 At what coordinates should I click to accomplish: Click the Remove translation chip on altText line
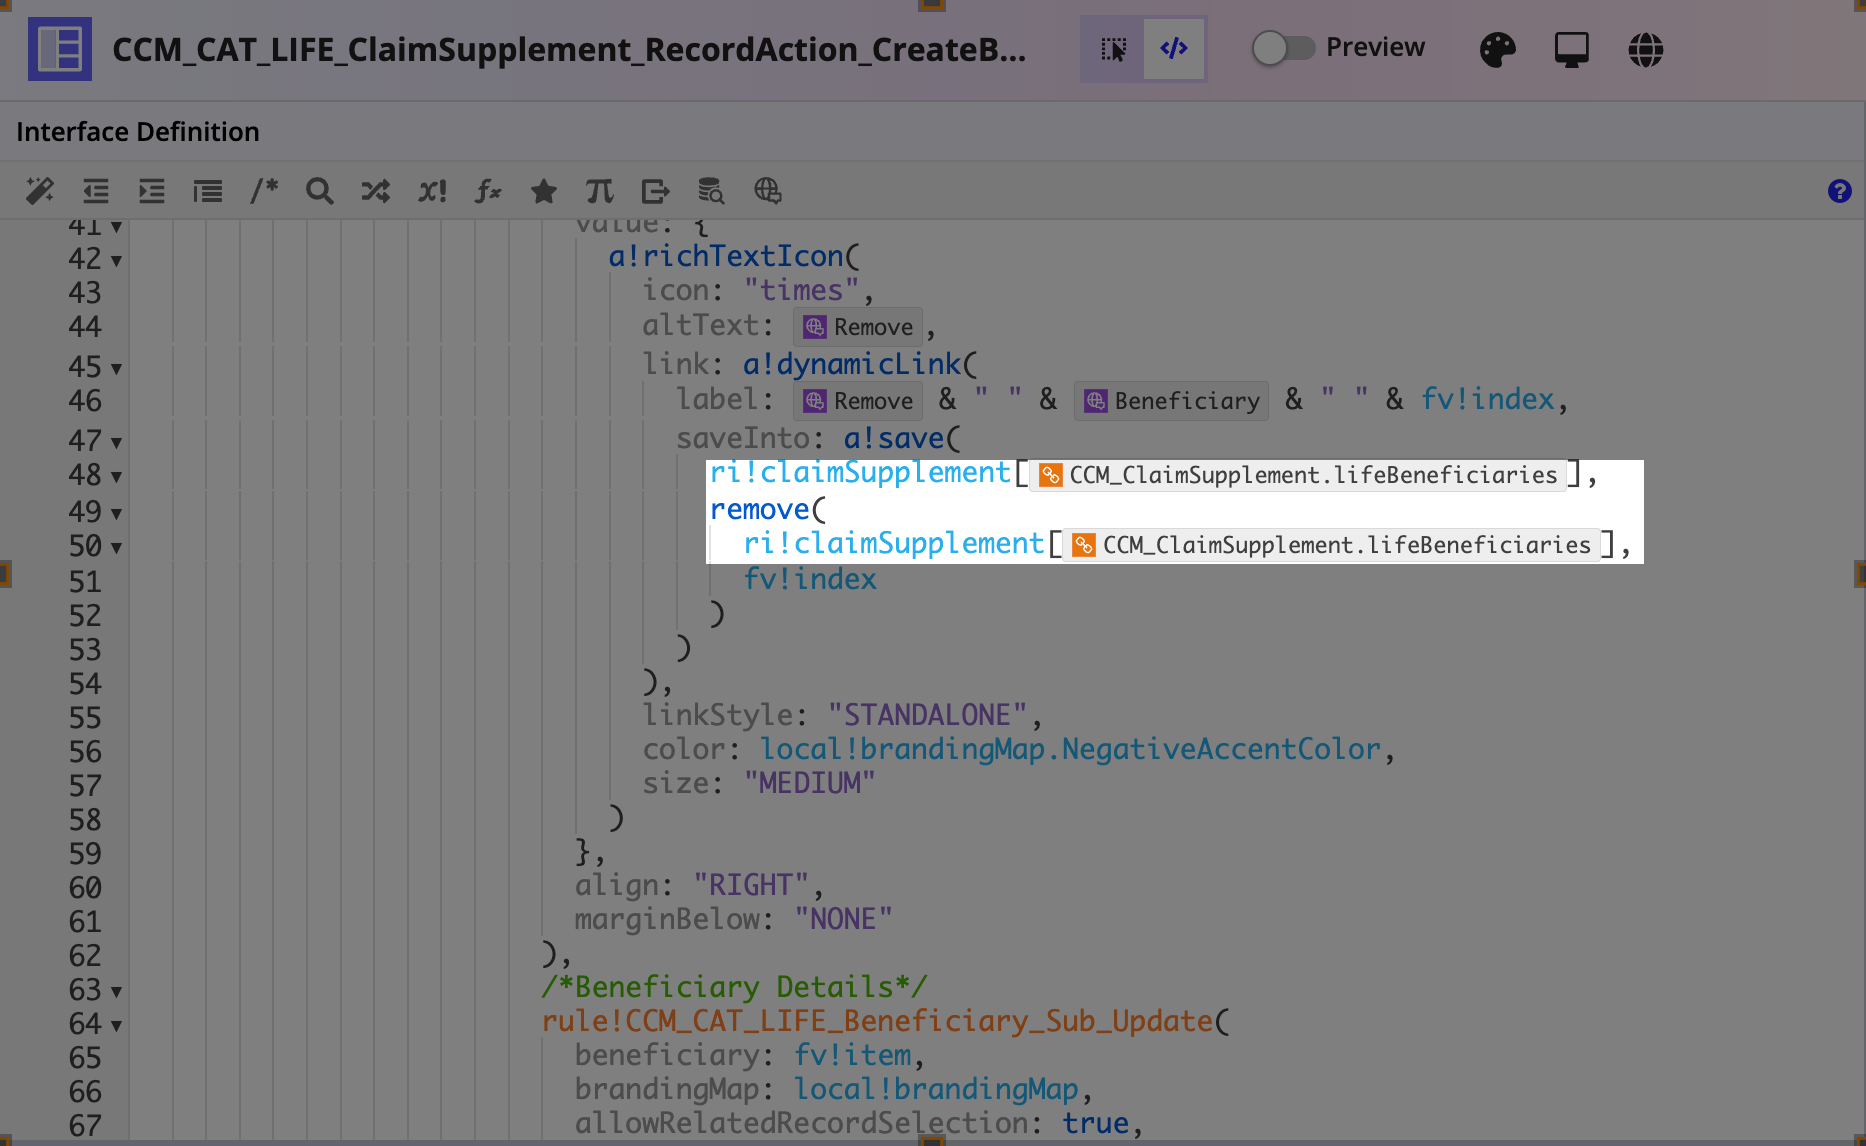(858, 327)
